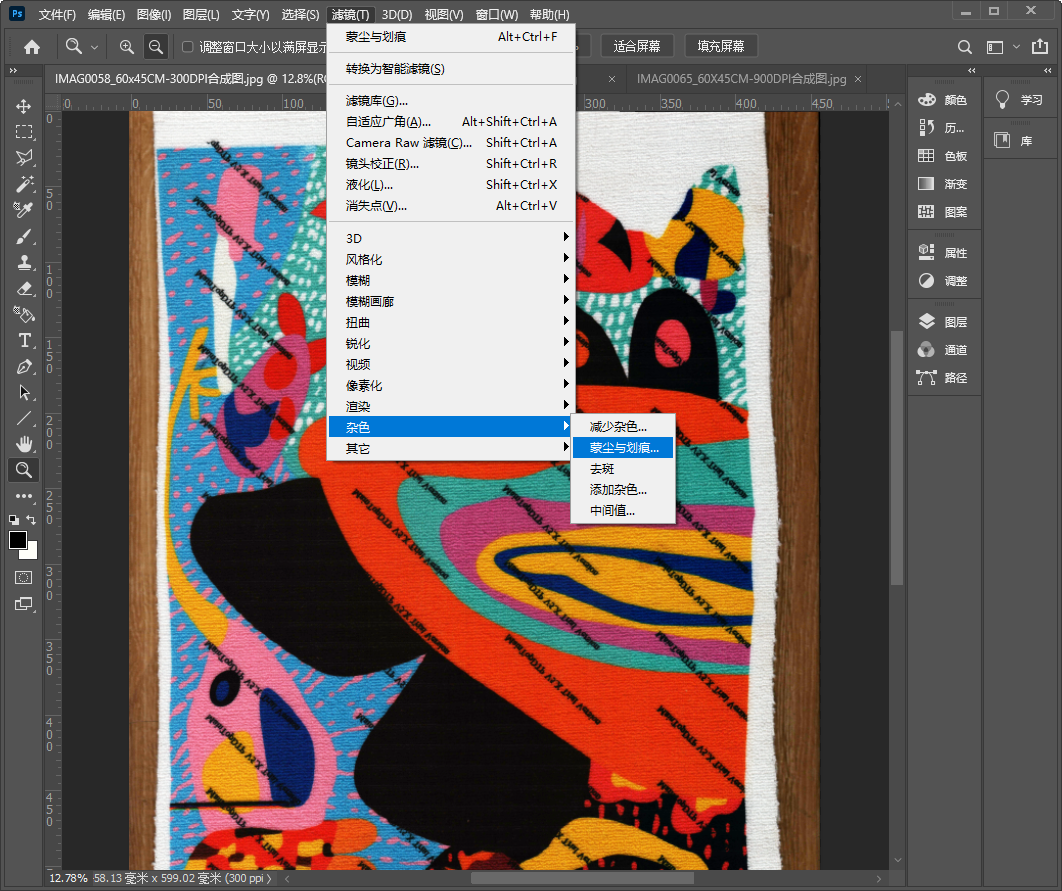Choose 蒙尘与划痕... from the 杂色 submenu
Screen dimensions: 1062x891
[x=624, y=448]
